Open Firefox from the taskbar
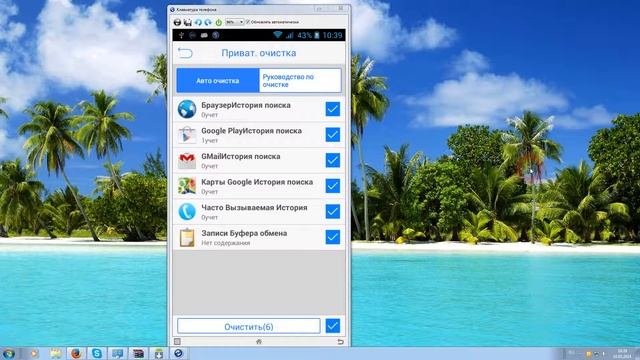This screenshot has height=360, width=640. (76, 353)
